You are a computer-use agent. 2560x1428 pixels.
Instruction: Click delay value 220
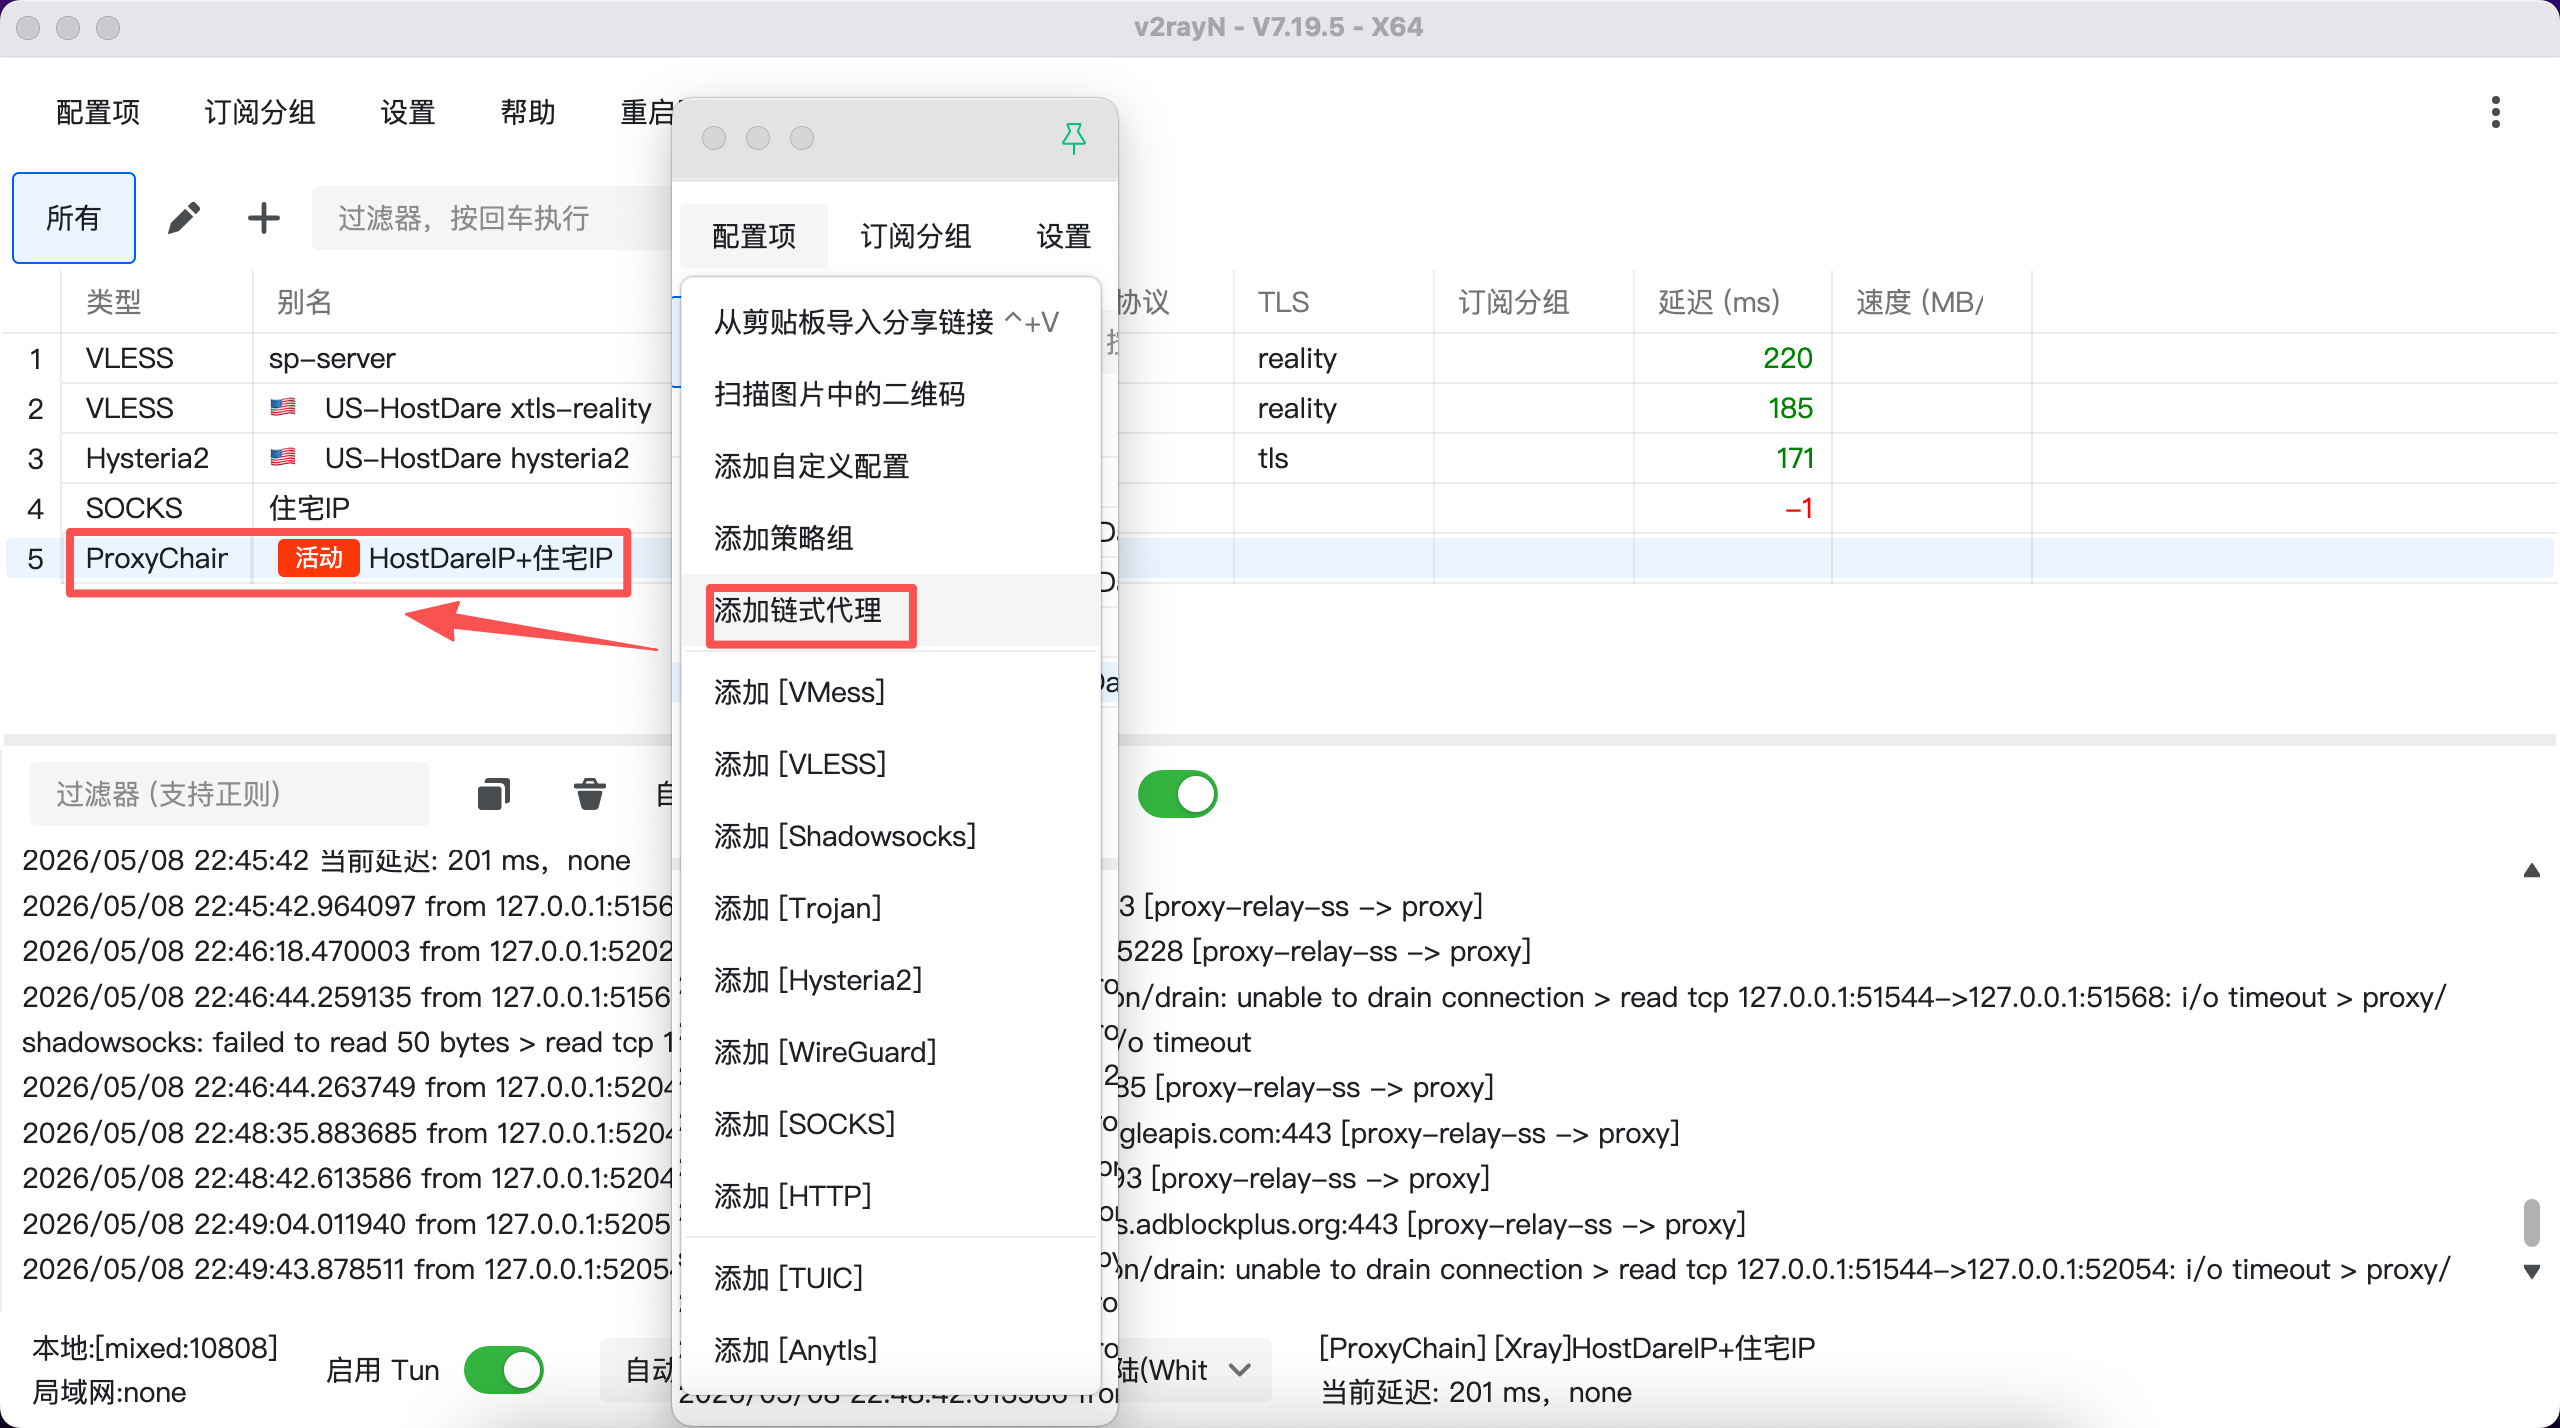coord(1788,358)
